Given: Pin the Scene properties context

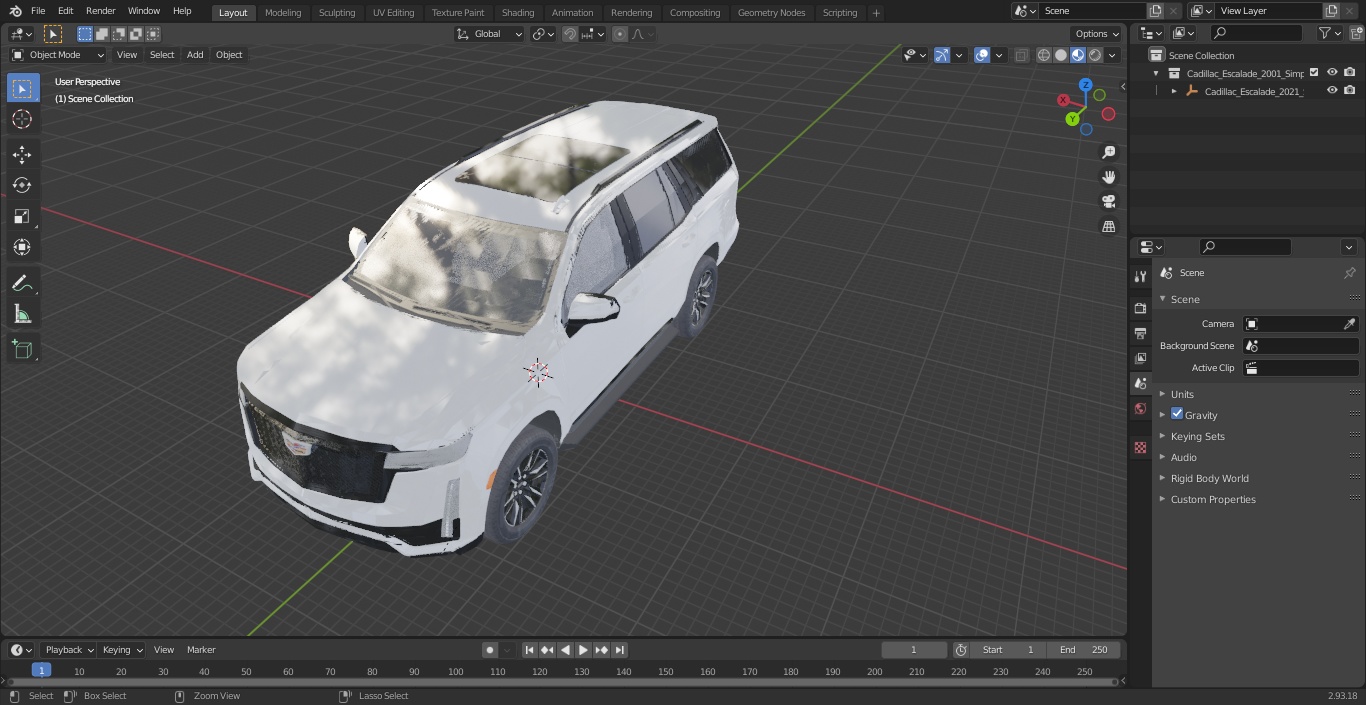Looking at the screenshot, I should coord(1349,273).
